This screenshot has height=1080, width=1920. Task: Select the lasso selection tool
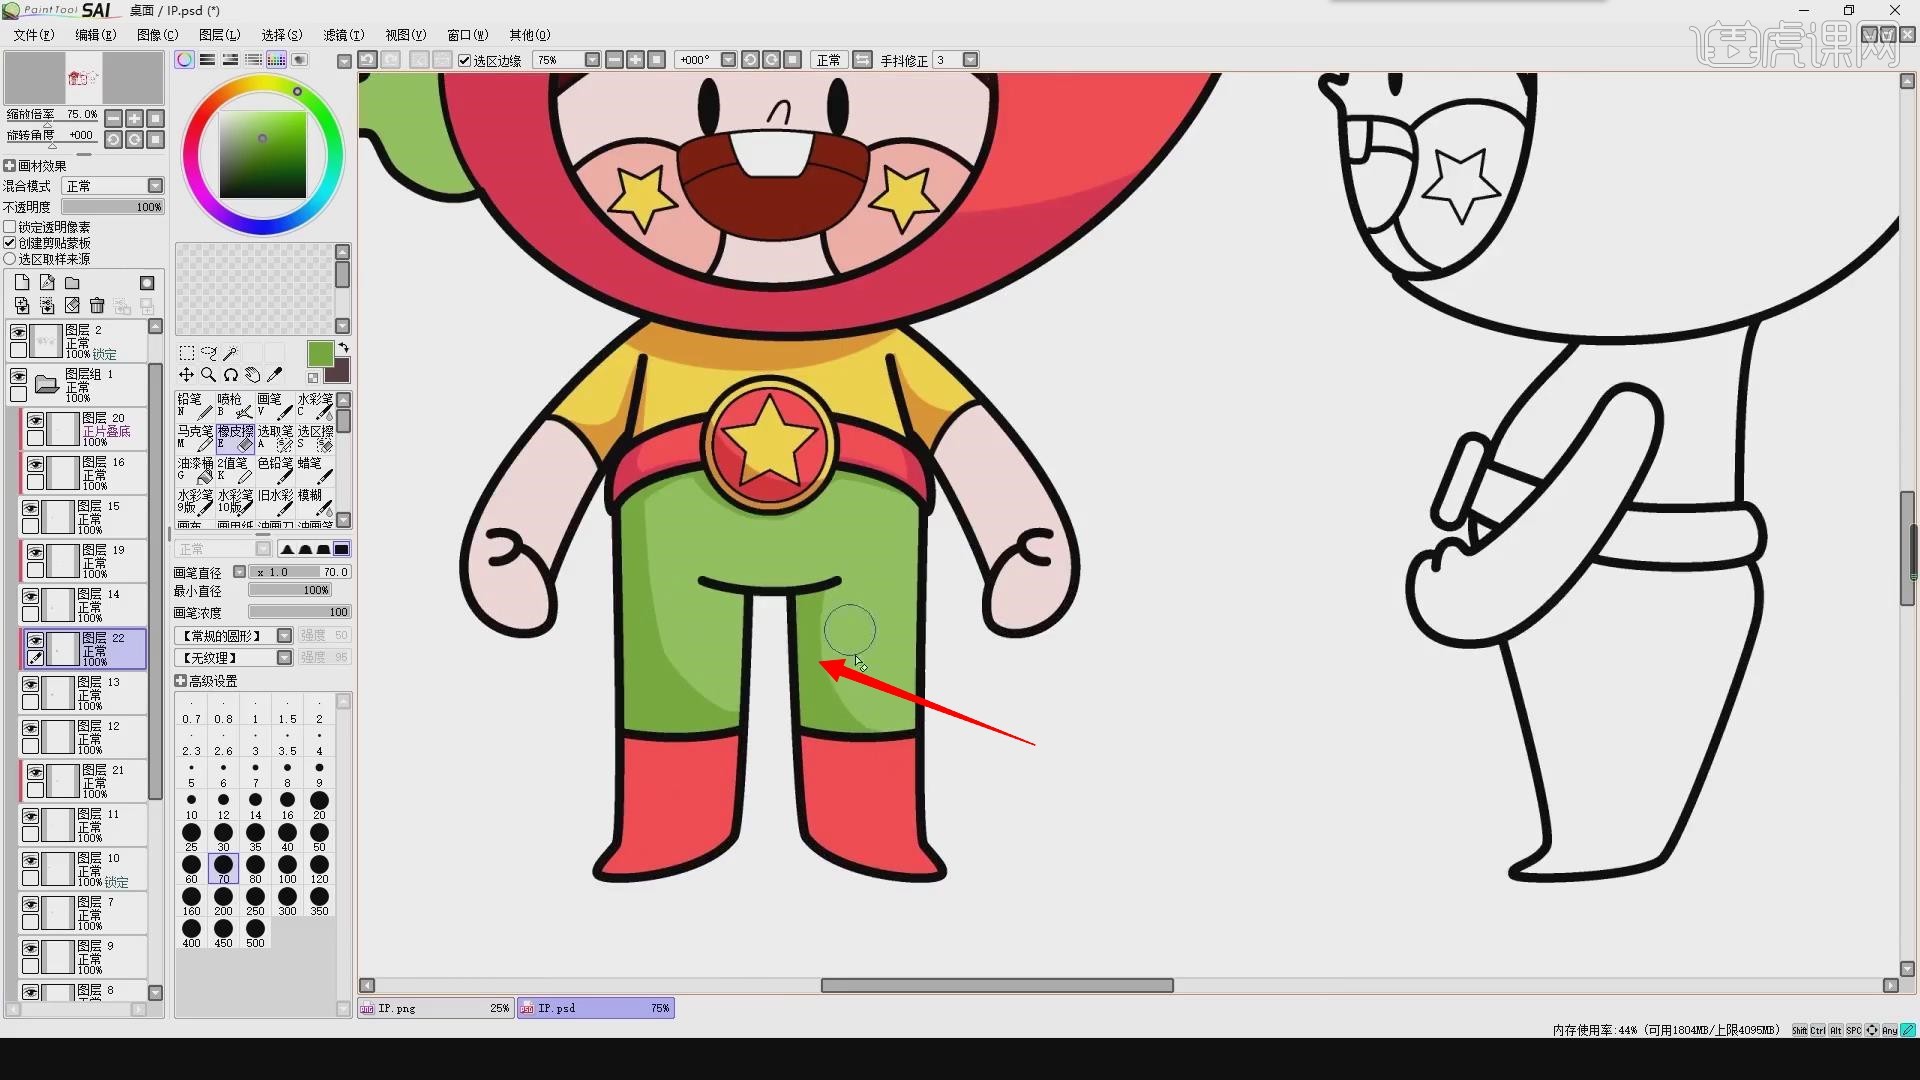209,353
